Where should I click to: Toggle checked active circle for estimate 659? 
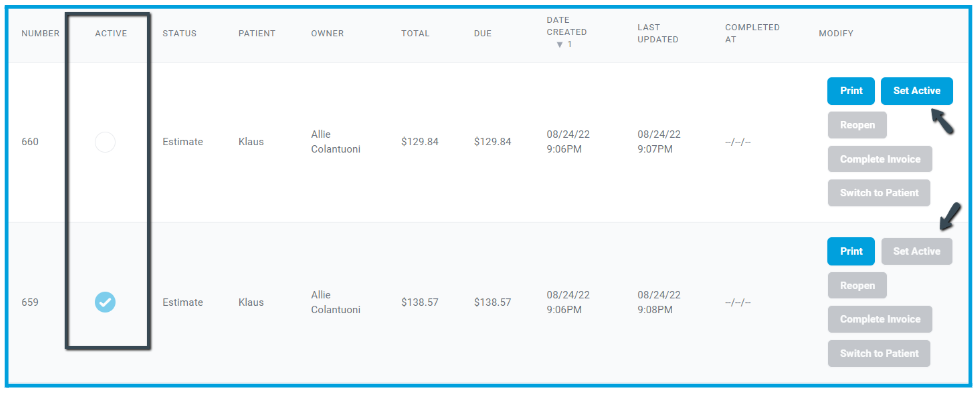[x=105, y=302]
